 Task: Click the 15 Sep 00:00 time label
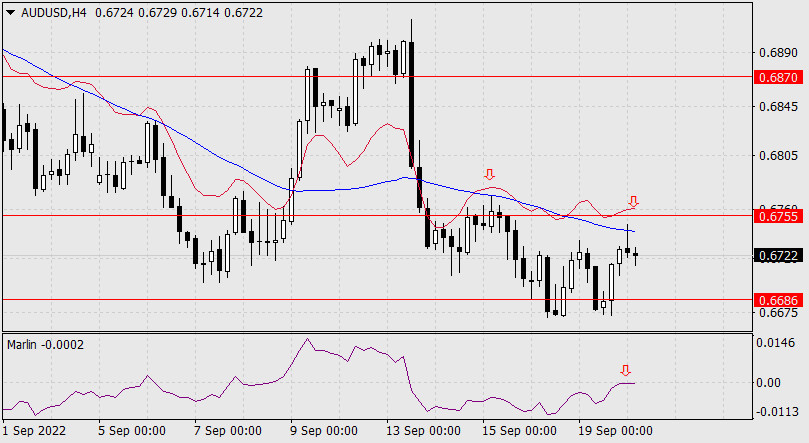coord(520,431)
